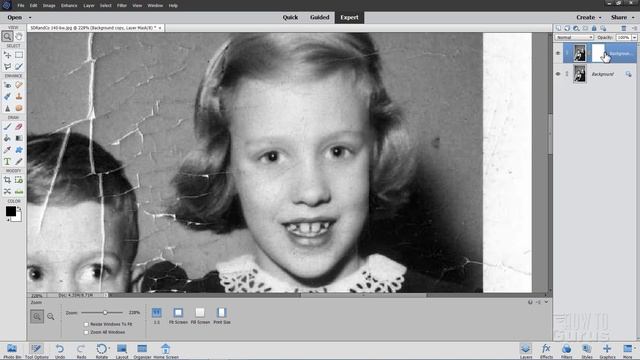Open the Layers panel flyout menu

pyautogui.click(x=634, y=28)
